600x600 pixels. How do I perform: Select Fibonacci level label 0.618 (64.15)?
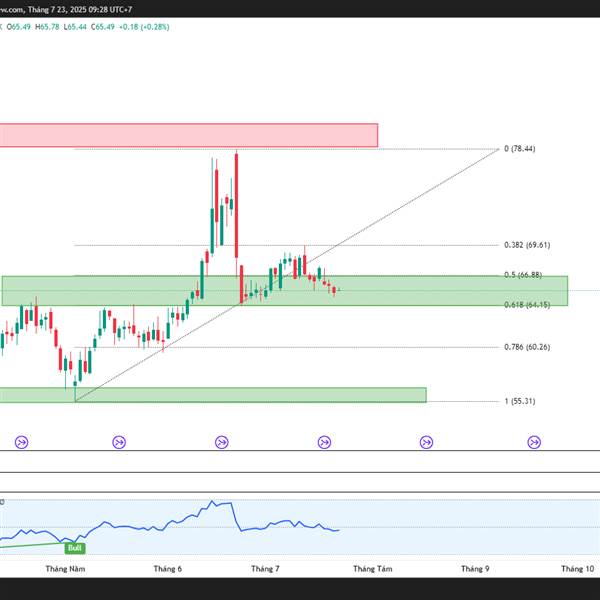[x=527, y=305]
